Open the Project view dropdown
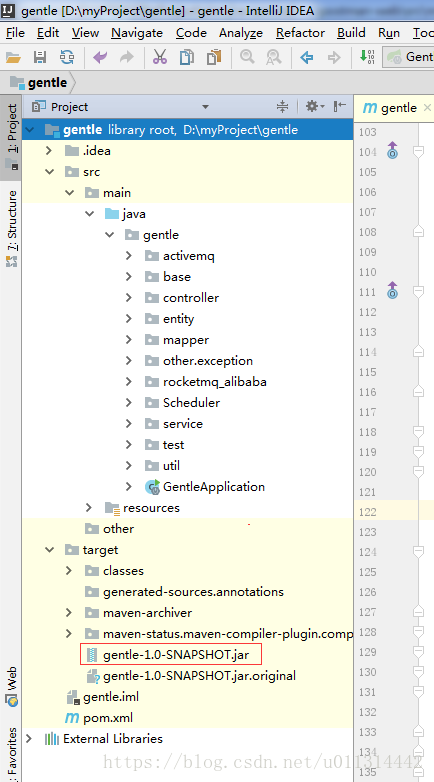This screenshot has width=434, height=782. click(x=205, y=107)
